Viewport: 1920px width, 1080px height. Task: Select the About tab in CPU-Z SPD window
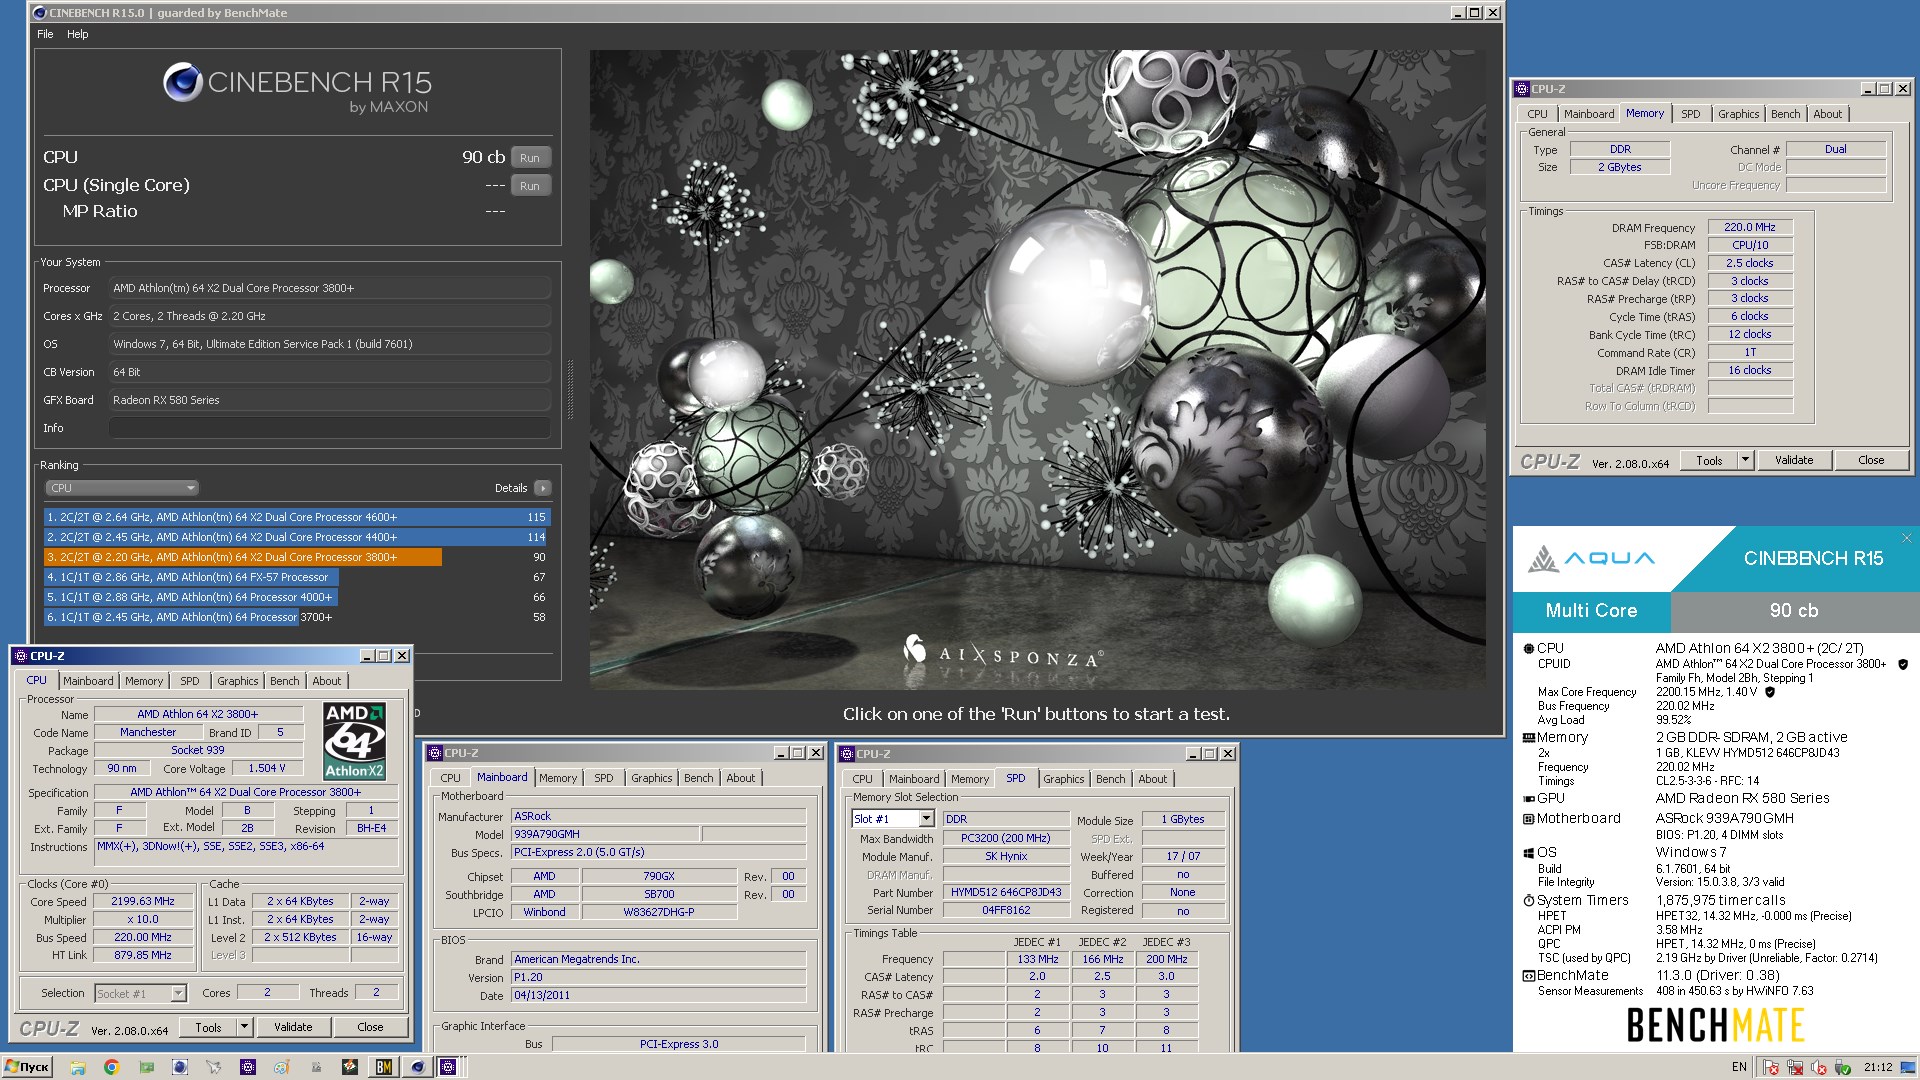click(x=1152, y=779)
